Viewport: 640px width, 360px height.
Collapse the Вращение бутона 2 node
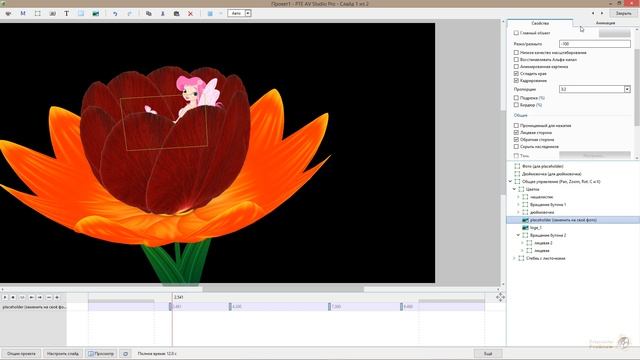(x=518, y=236)
